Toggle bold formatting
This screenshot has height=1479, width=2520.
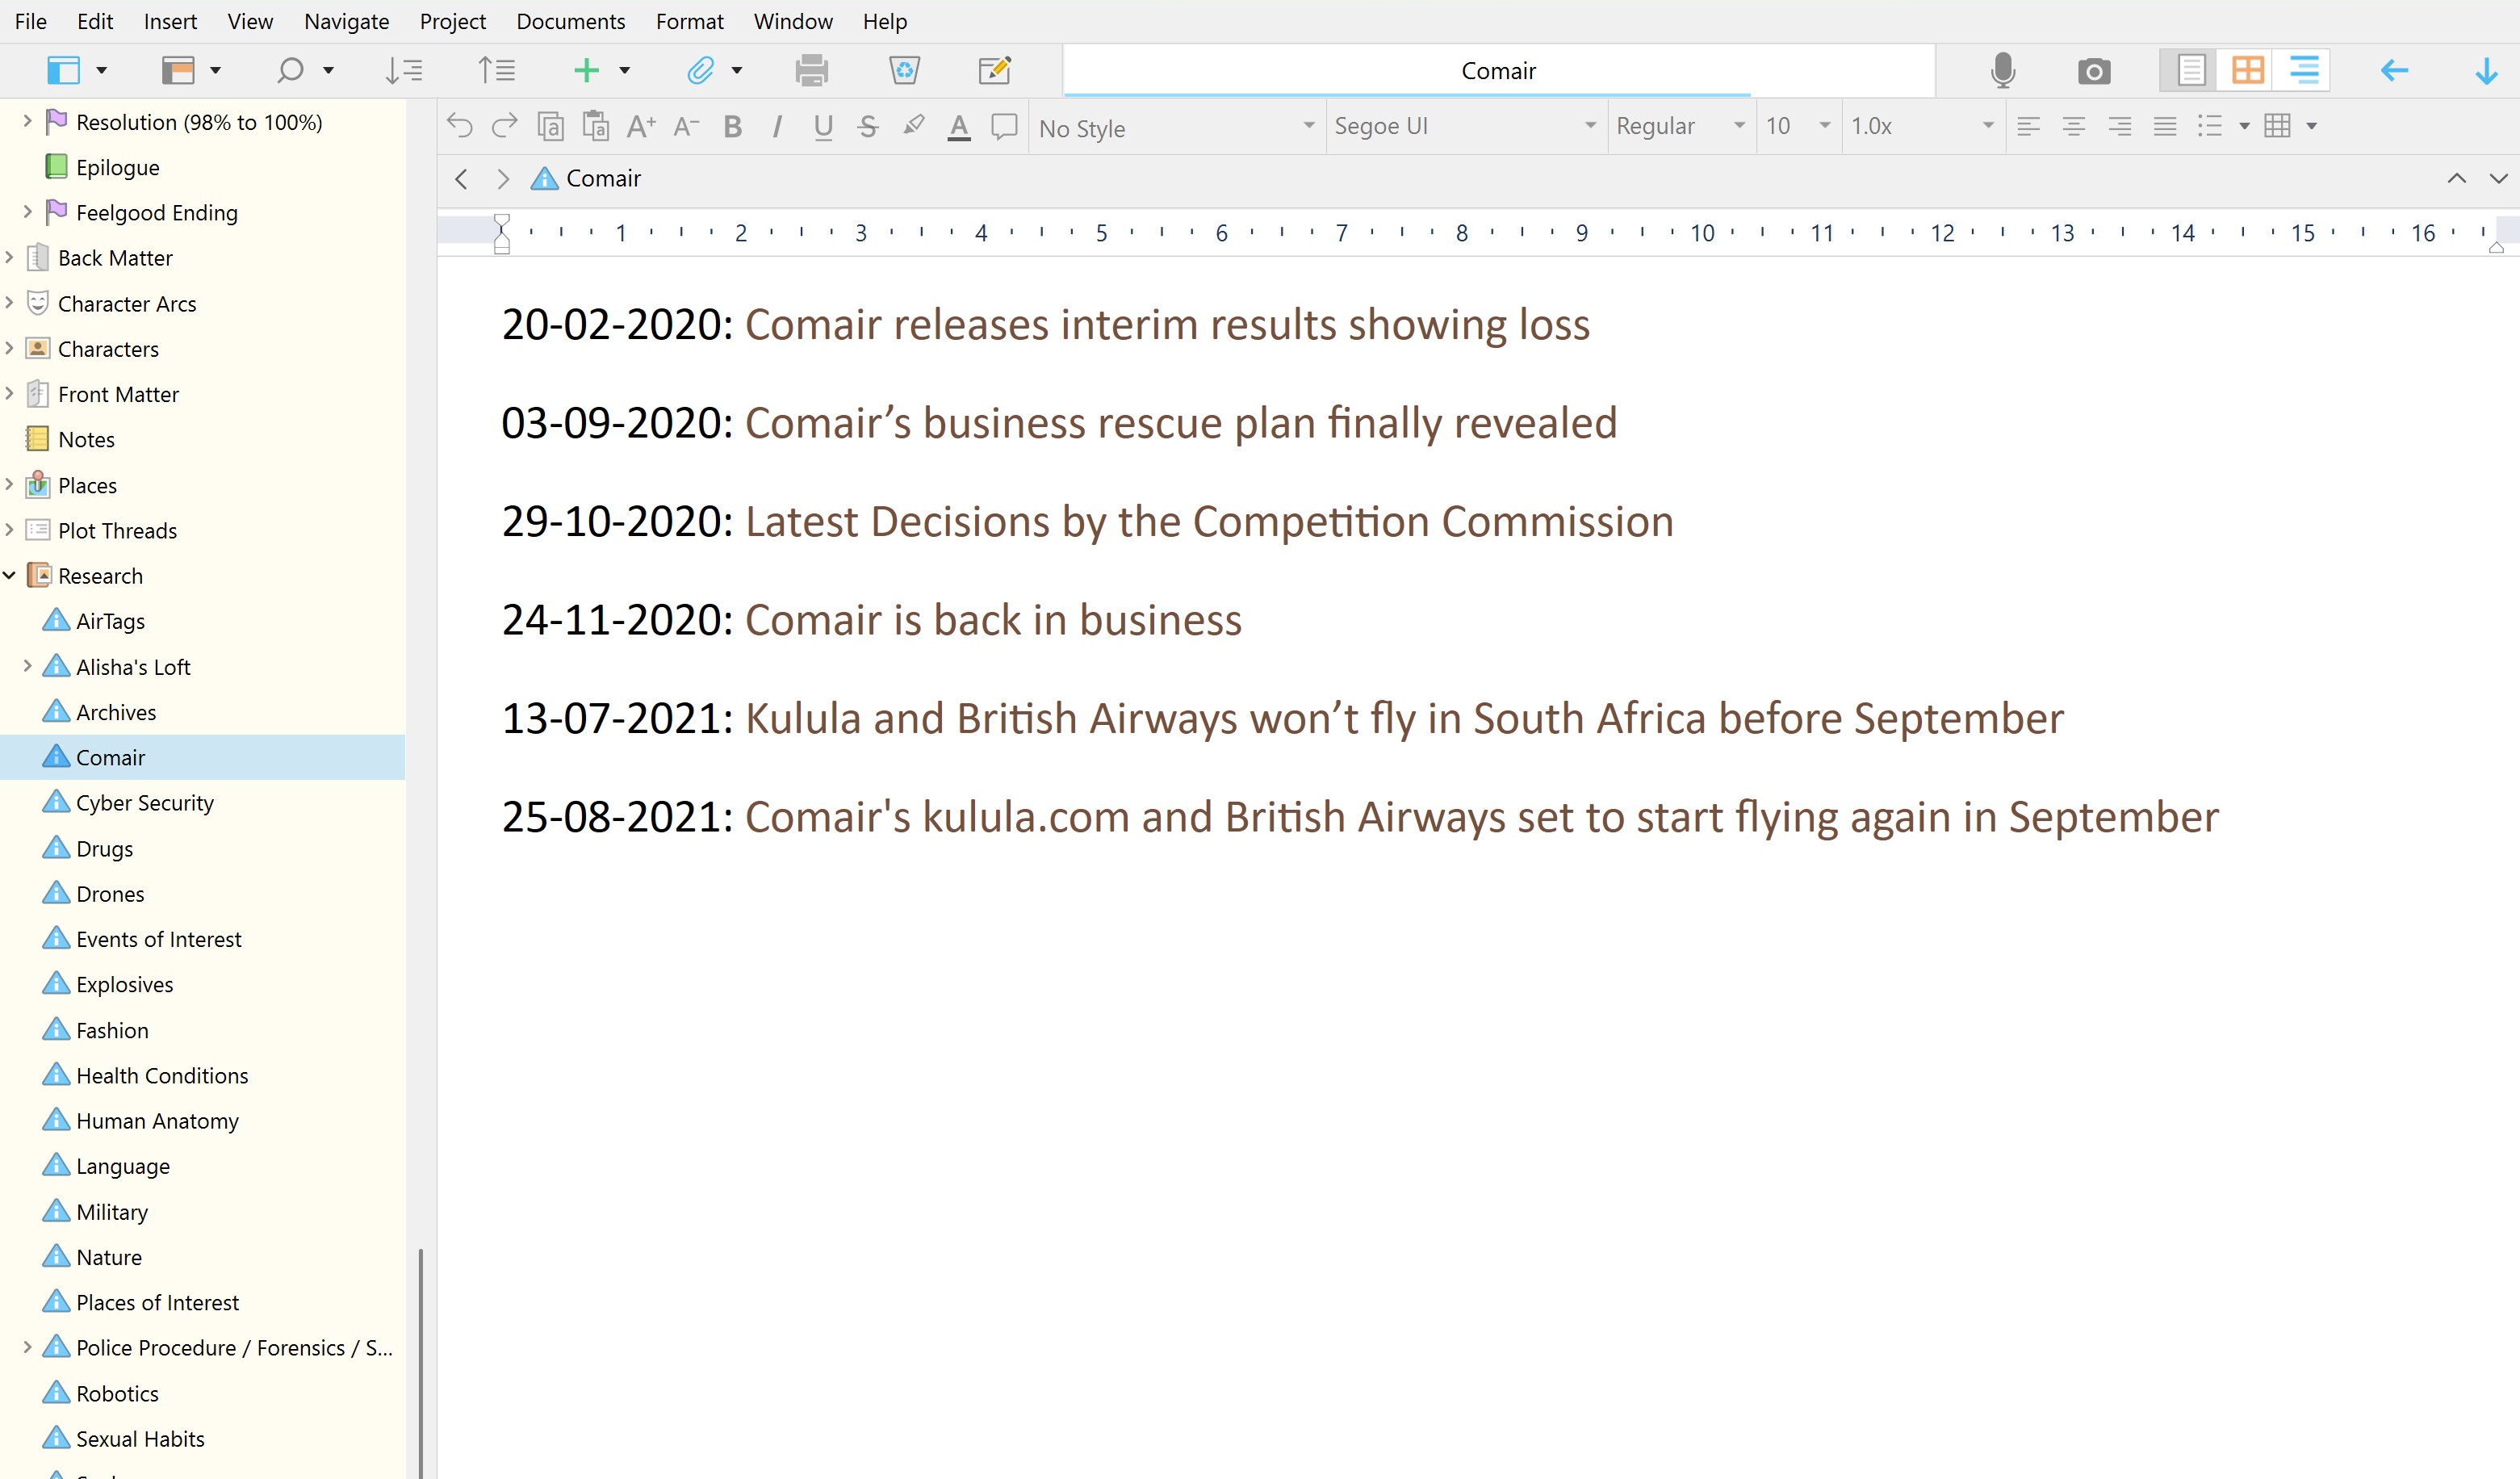(733, 126)
